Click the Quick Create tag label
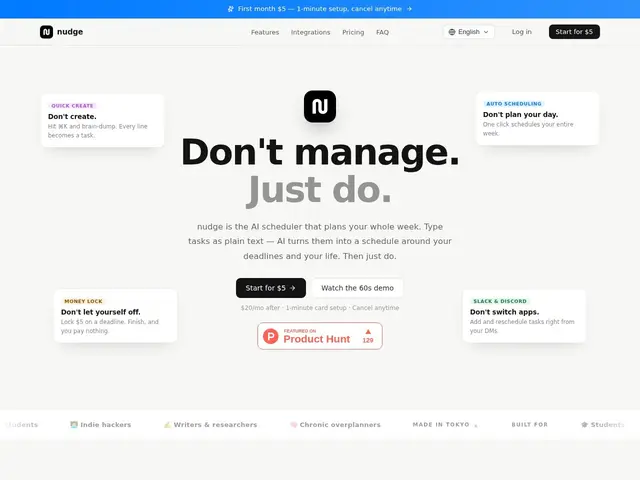 pos(72,106)
